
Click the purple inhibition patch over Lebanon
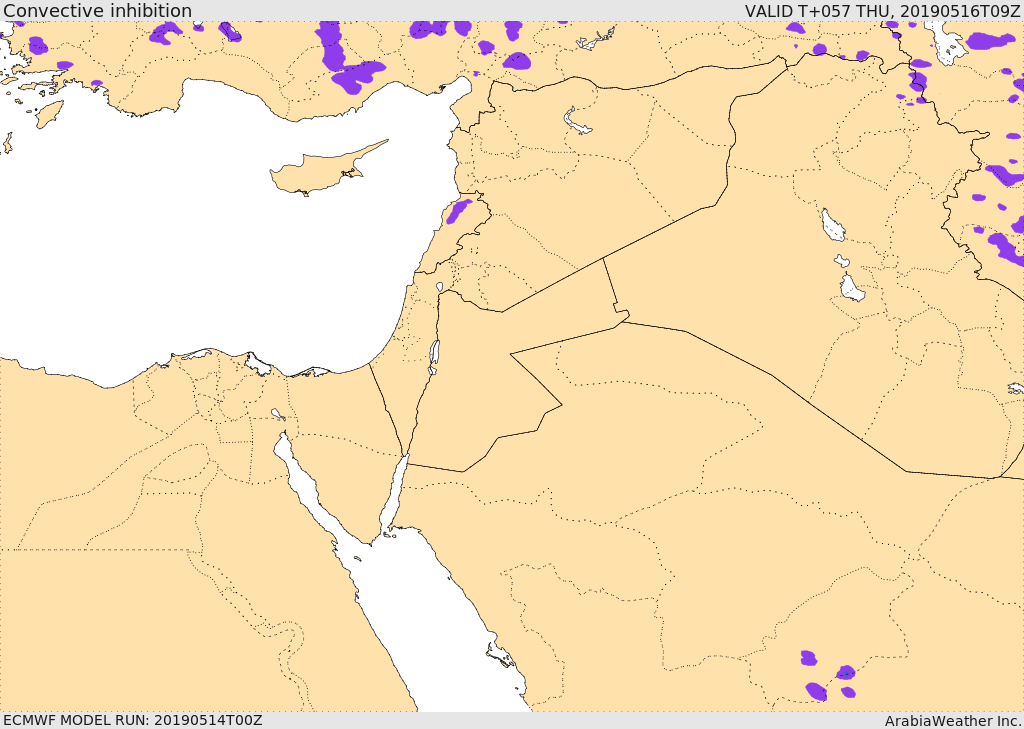pos(458,211)
